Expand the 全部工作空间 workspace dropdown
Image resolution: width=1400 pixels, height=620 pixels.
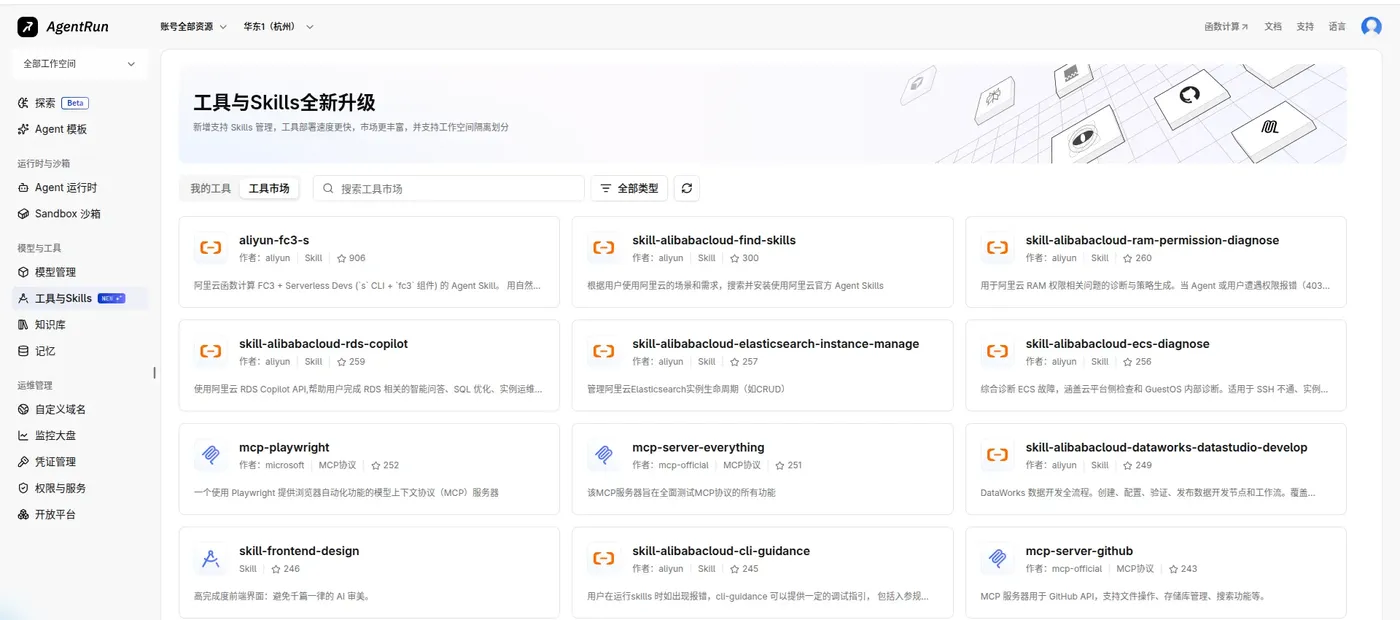[79, 64]
